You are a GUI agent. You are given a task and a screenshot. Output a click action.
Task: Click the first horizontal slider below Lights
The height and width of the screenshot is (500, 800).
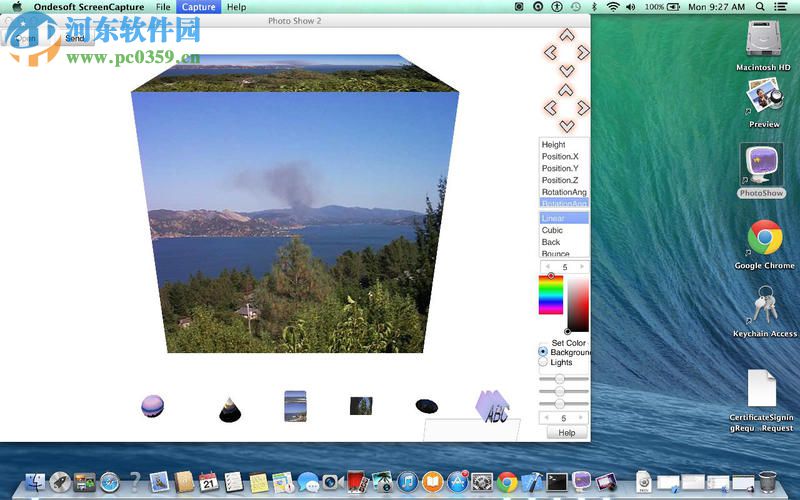tap(564, 379)
